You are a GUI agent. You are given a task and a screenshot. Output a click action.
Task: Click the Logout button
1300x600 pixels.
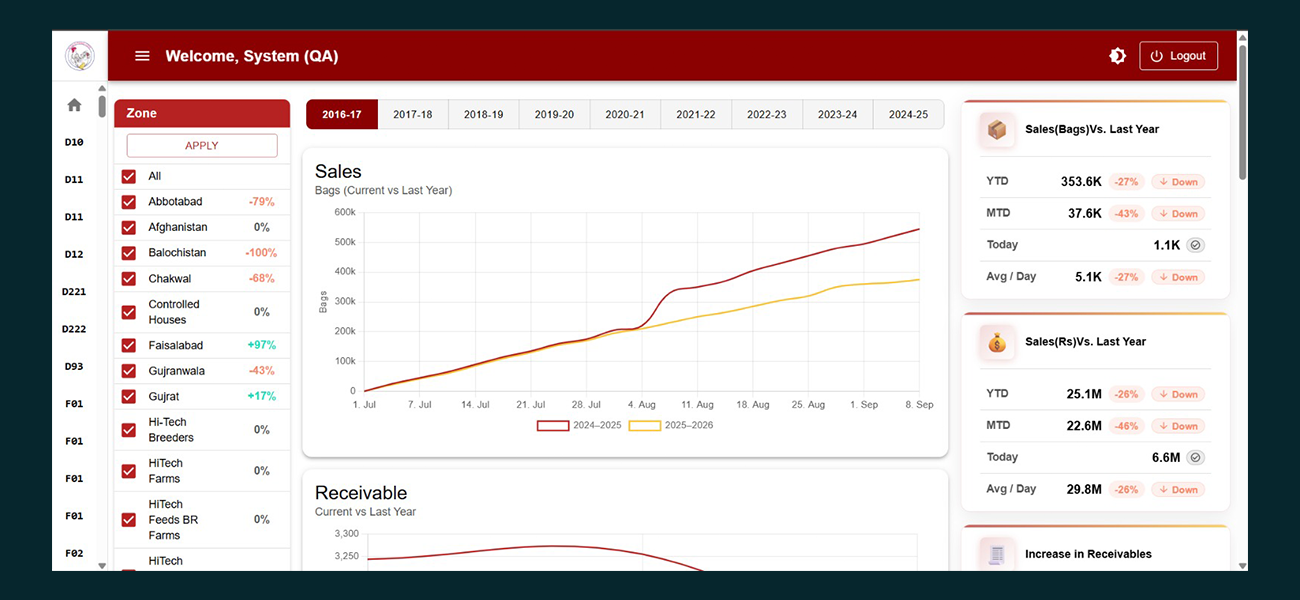[1178, 56]
